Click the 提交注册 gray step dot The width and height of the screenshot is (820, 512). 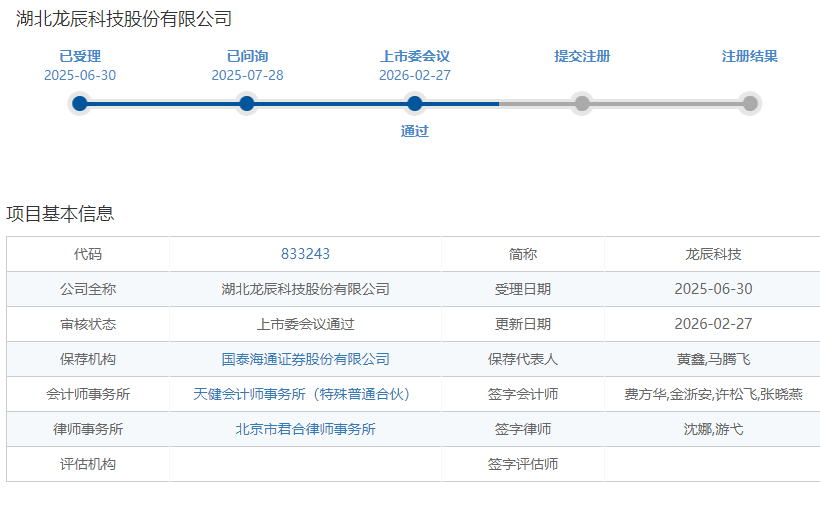pyautogui.click(x=582, y=103)
